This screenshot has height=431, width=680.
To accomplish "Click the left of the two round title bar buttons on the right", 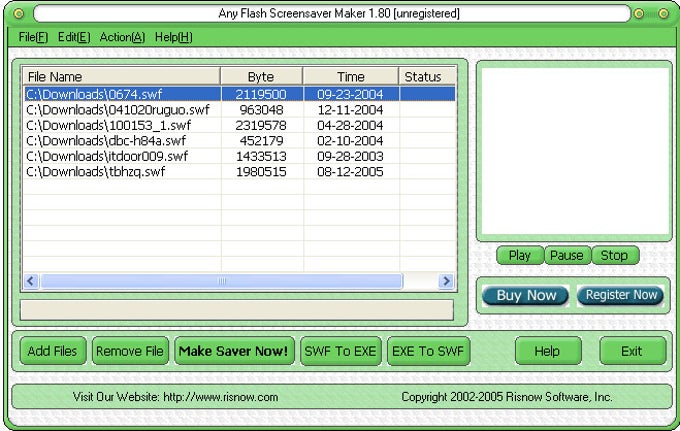I will coord(639,14).
